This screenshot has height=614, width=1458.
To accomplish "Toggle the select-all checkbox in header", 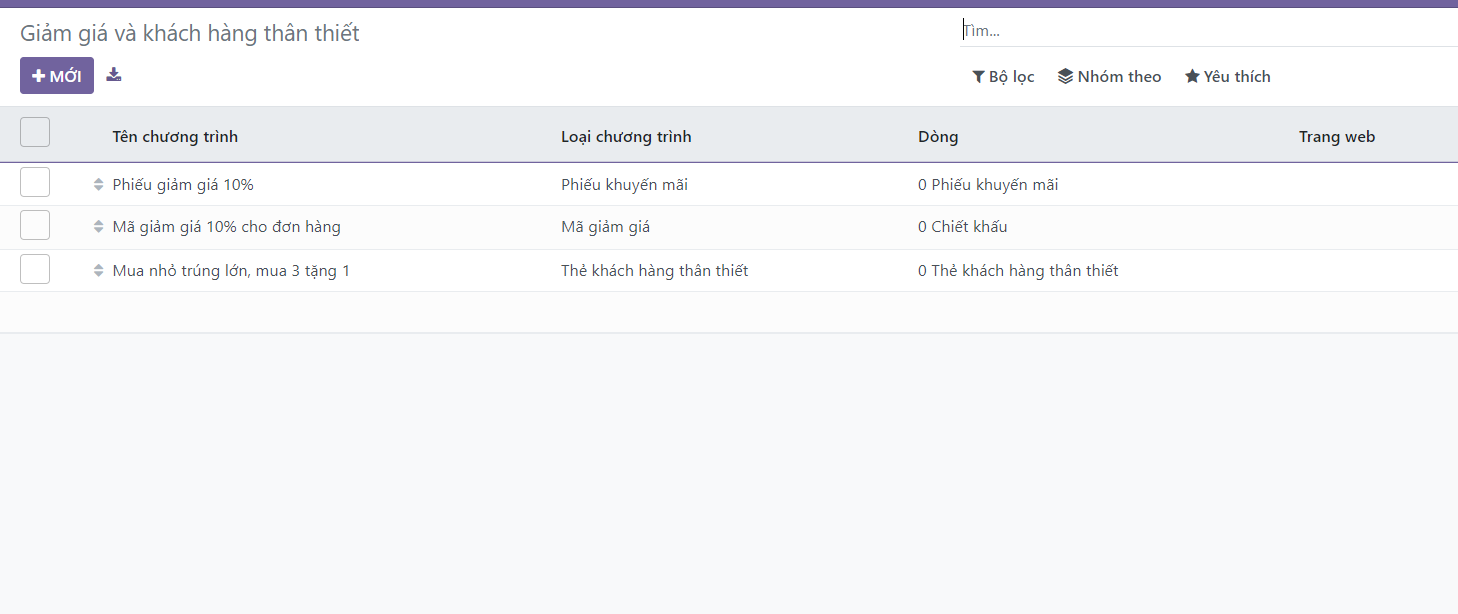I will (35, 132).
